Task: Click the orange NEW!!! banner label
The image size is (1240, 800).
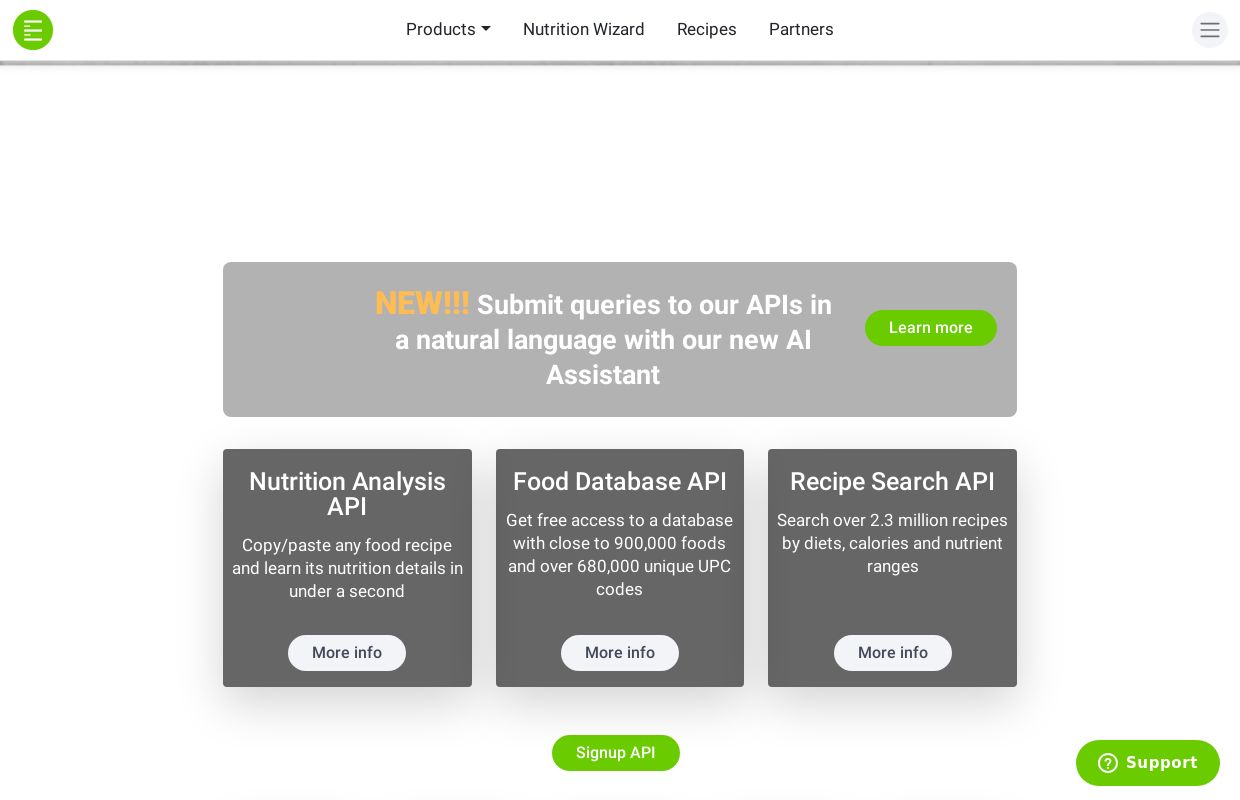Action: point(422,304)
